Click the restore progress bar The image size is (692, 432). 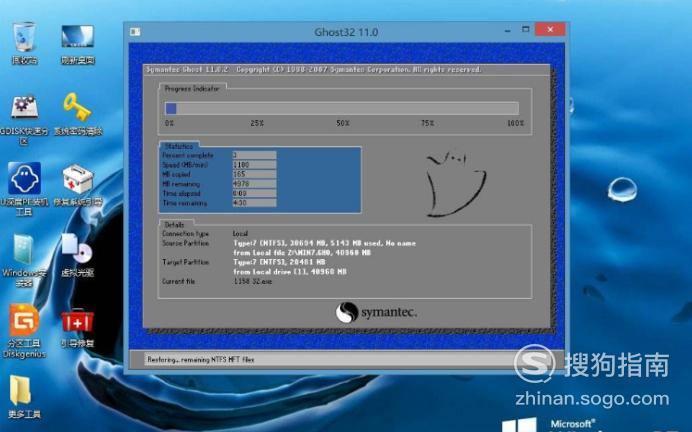pyautogui.click(x=342, y=109)
